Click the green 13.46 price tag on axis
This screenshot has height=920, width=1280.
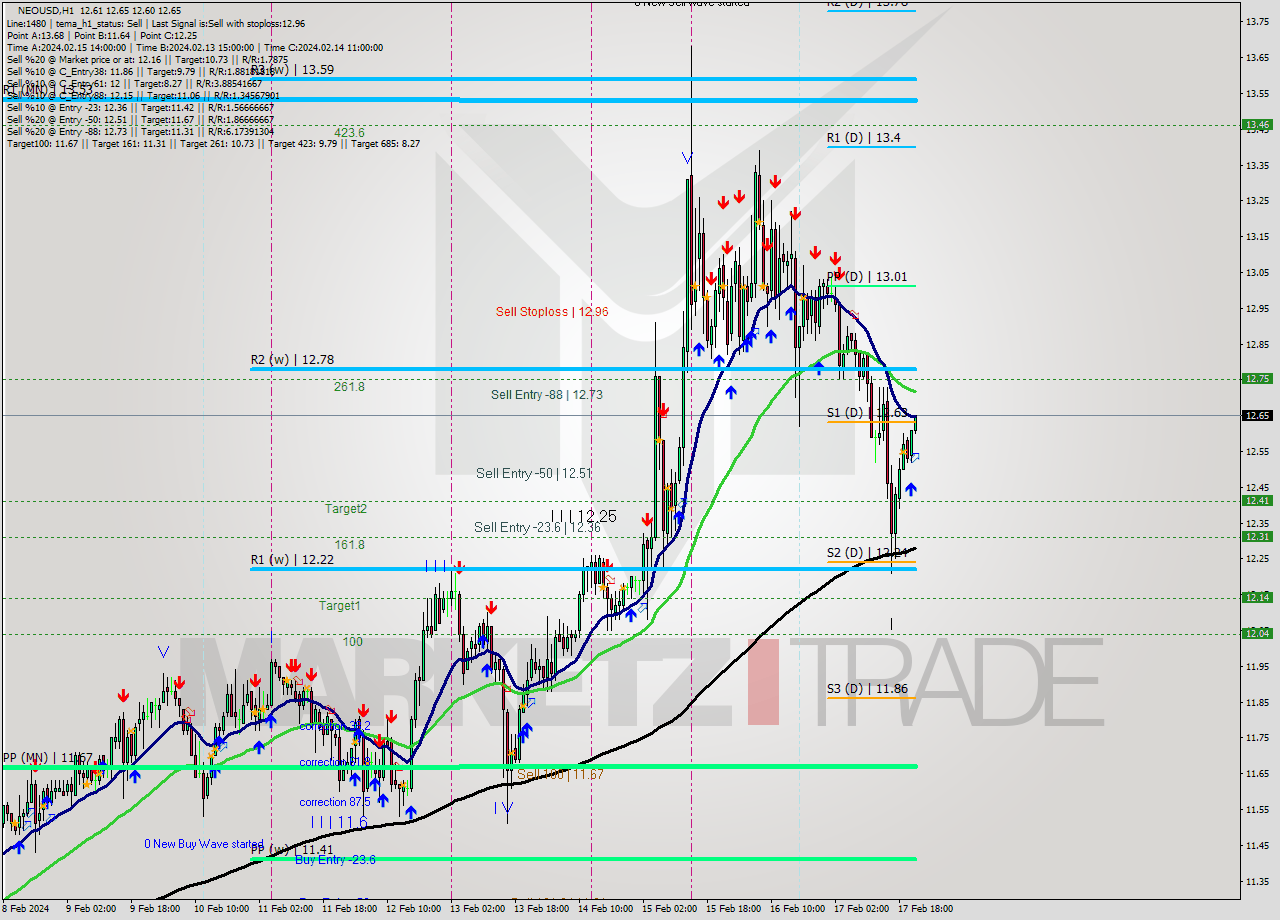(1257, 125)
